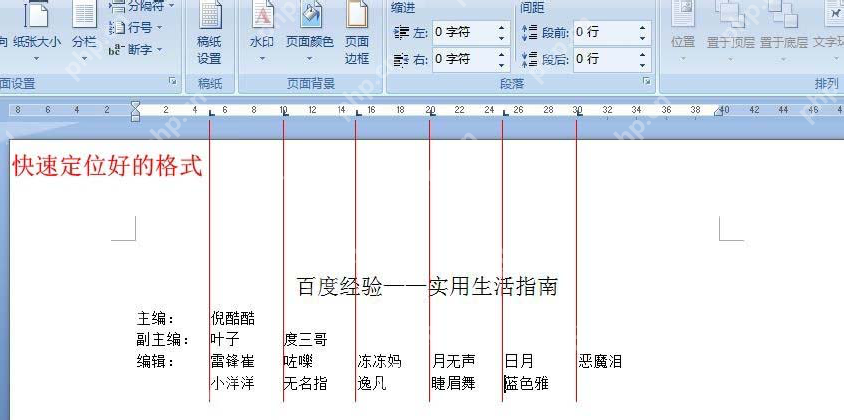Click the 置于顶层 bring to front button
Image resolution: width=844 pixels, height=420 pixels.
tap(730, 32)
